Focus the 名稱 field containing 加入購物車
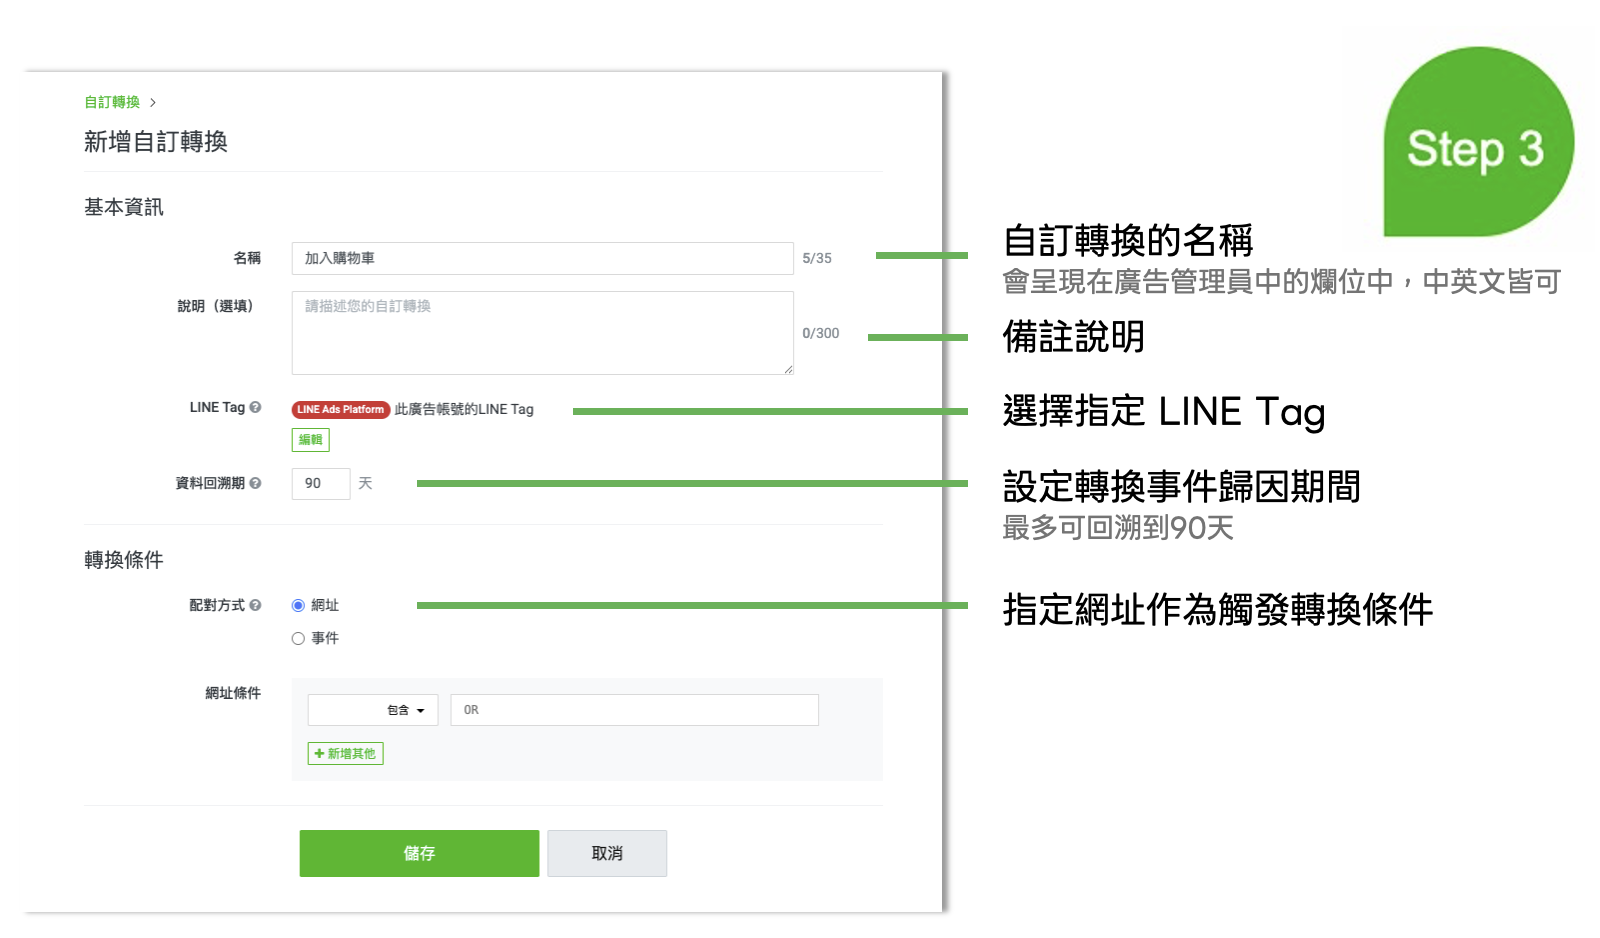This screenshot has height=938, width=1600. 542,258
